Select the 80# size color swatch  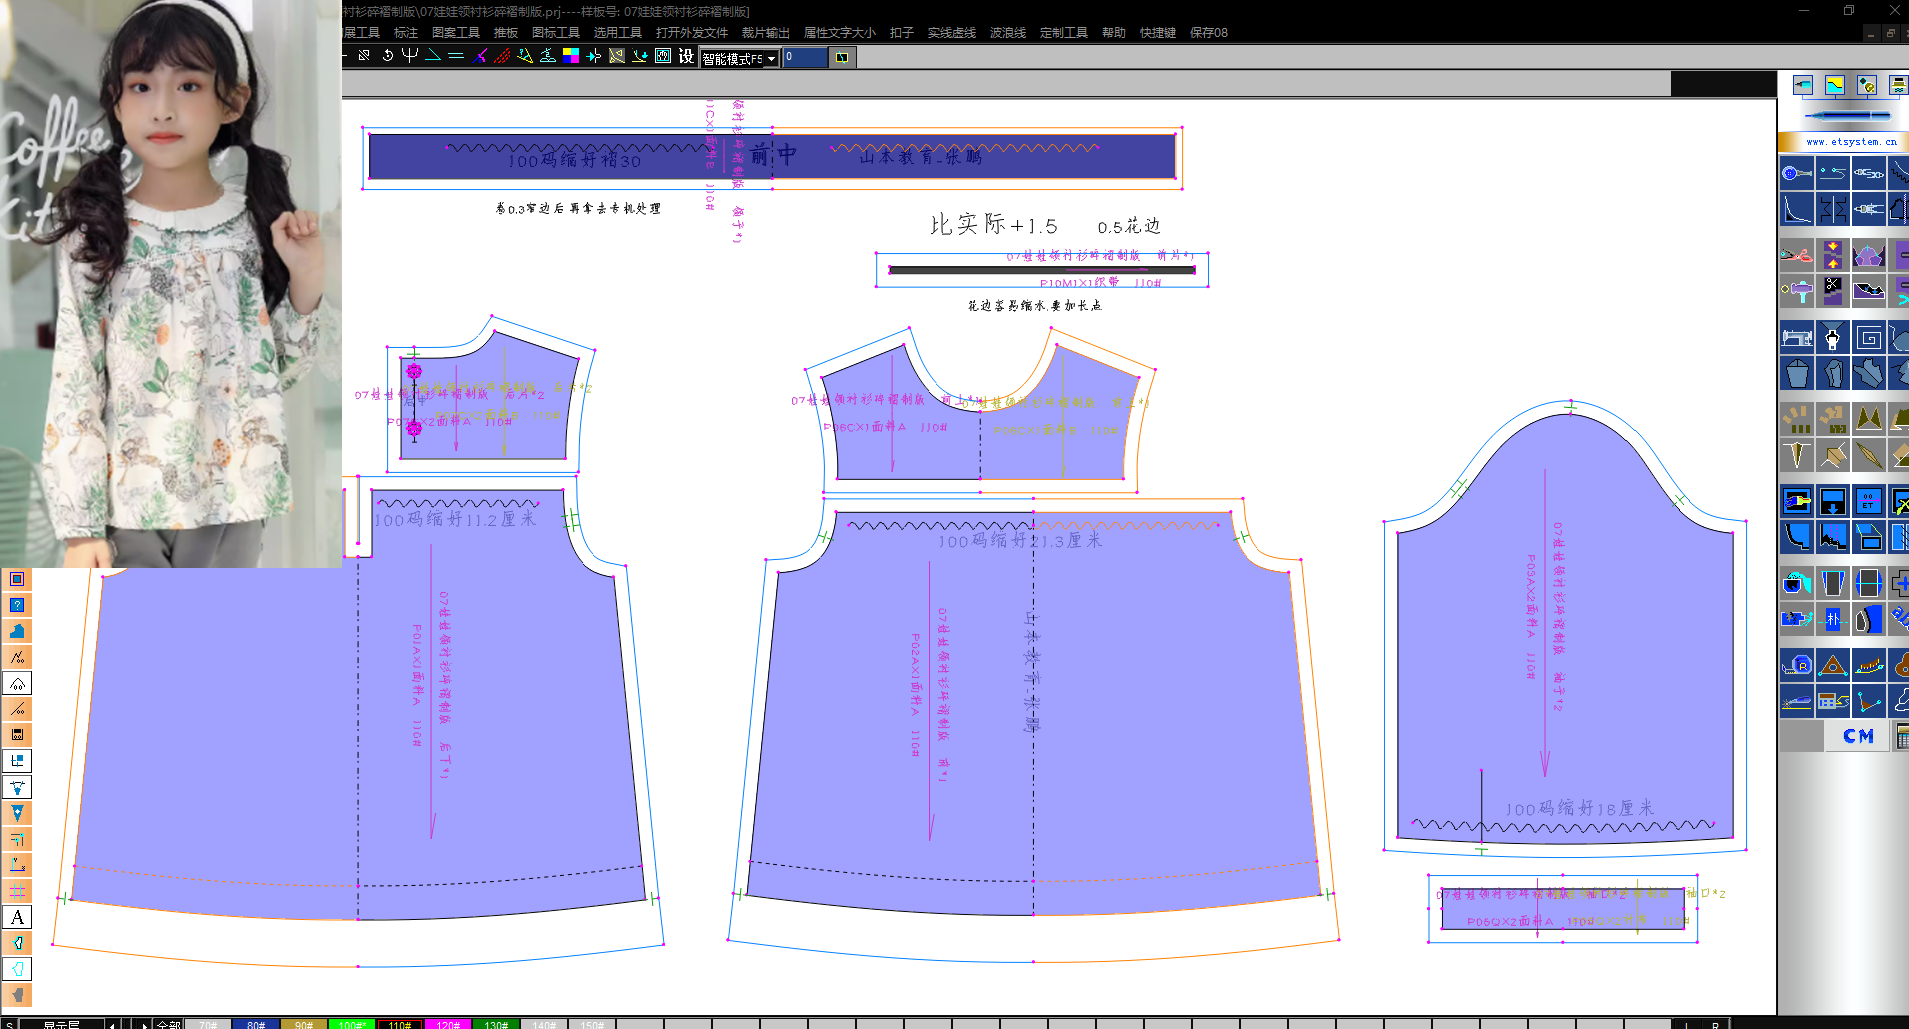[x=256, y=1024]
